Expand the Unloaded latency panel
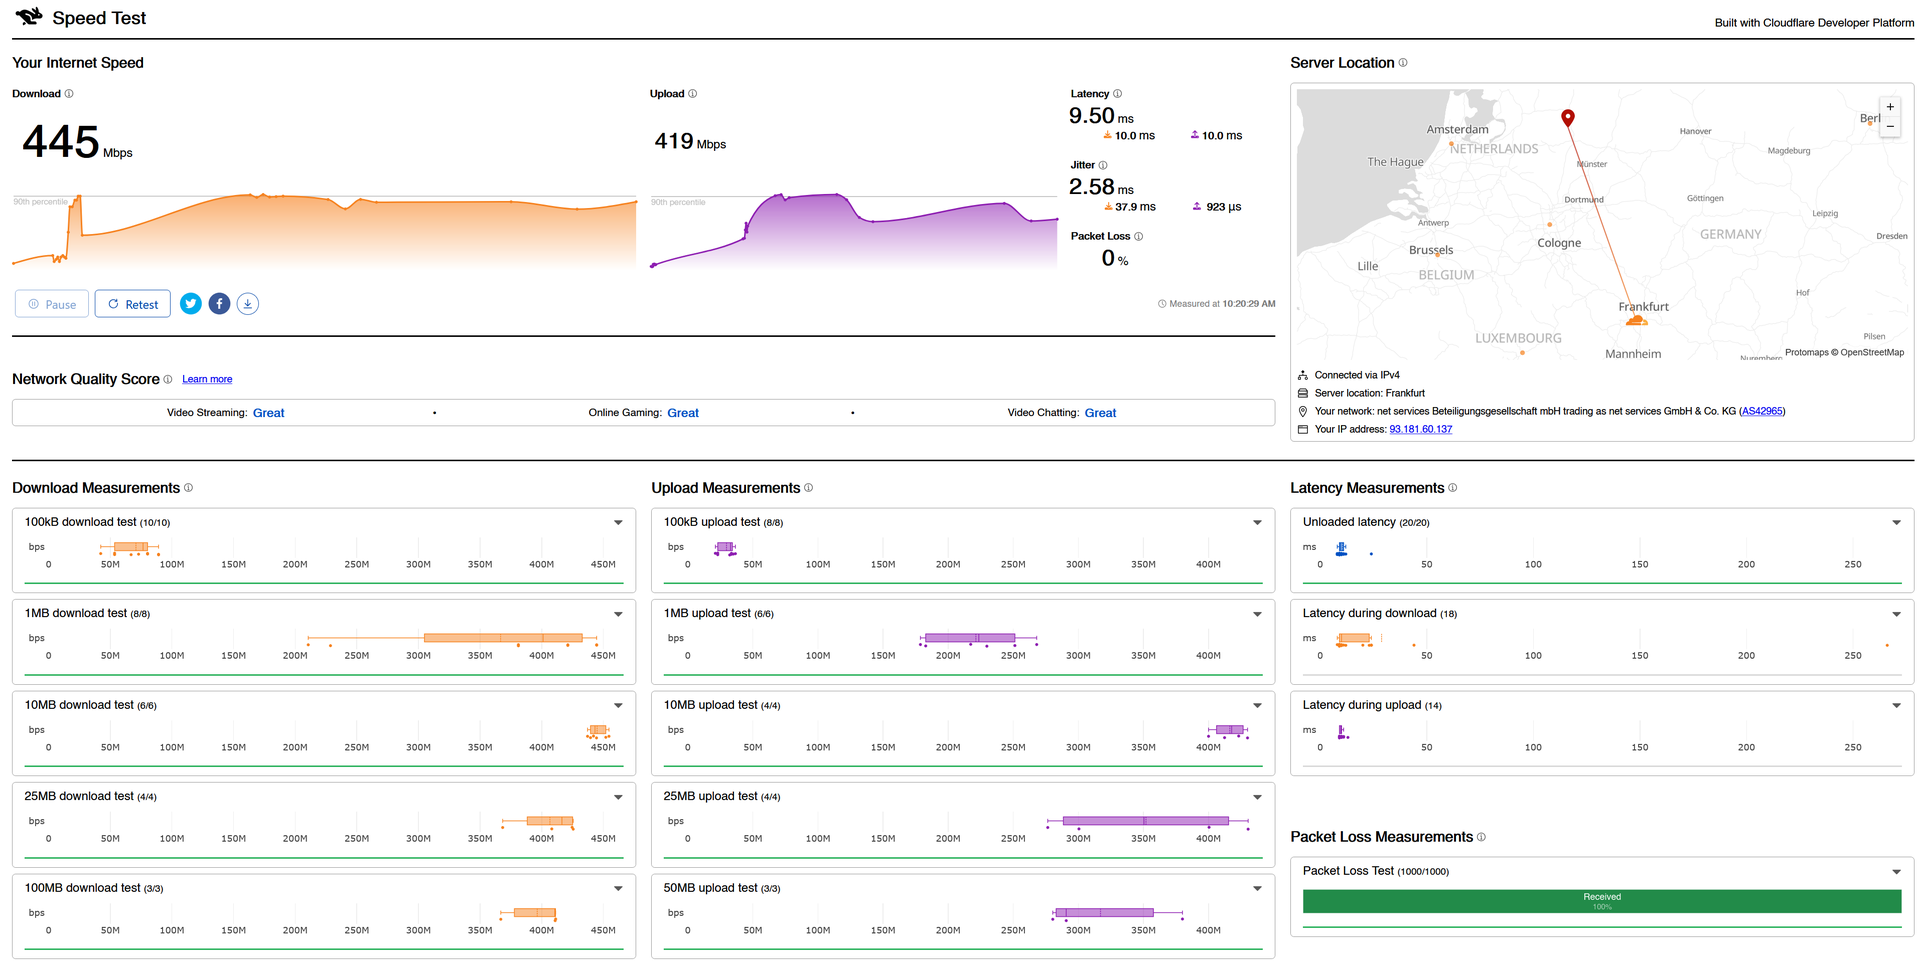This screenshot has width=1920, height=963. 1896,523
